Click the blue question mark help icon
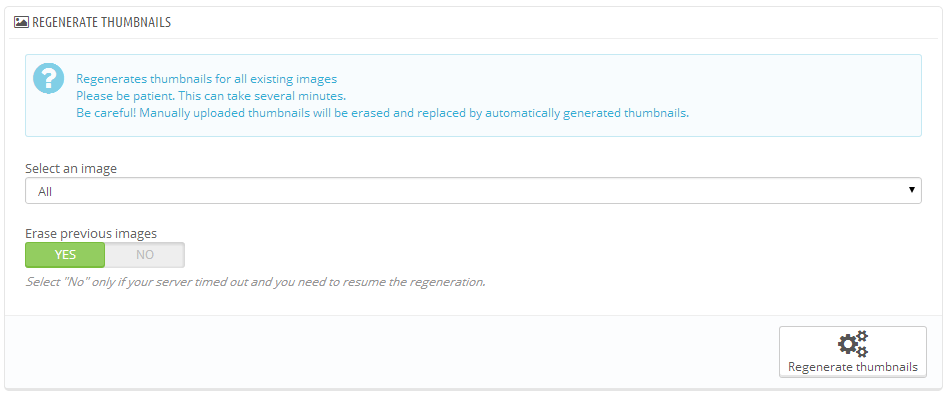 [x=48, y=79]
